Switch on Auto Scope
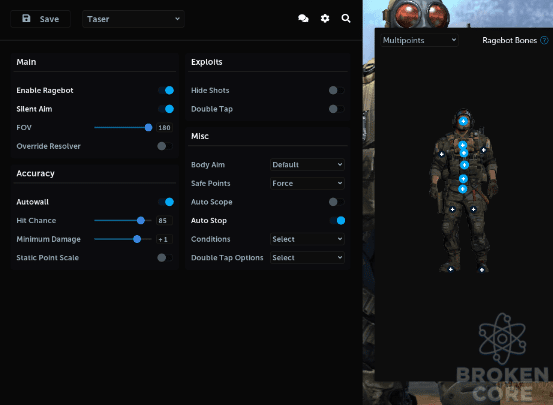Viewport: 553px width, 405px height. pos(336,202)
